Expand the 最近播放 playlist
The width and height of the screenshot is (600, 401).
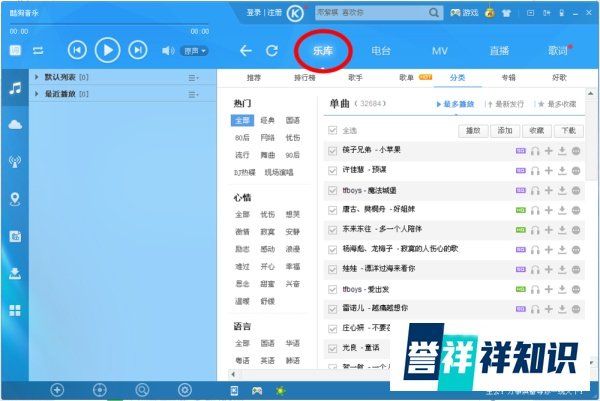[36, 94]
